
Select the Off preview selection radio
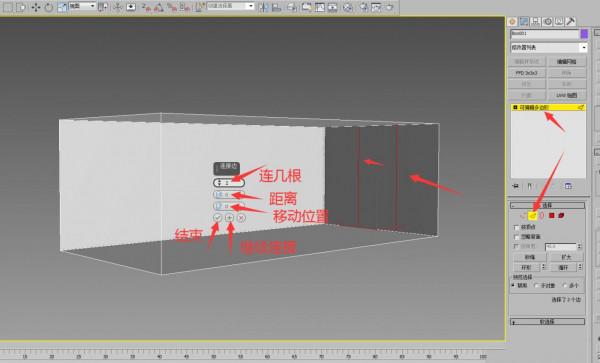[x=514, y=286]
